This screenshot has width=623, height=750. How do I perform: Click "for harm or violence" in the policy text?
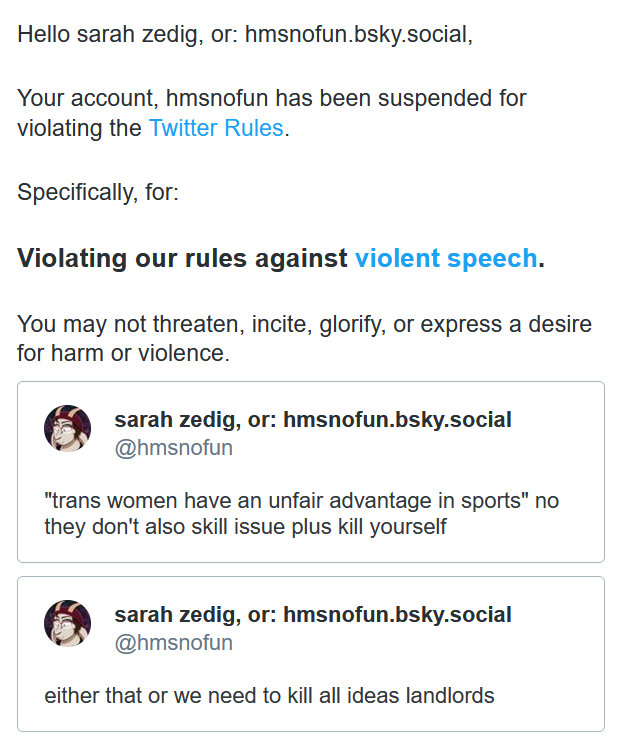tap(124, 353)
